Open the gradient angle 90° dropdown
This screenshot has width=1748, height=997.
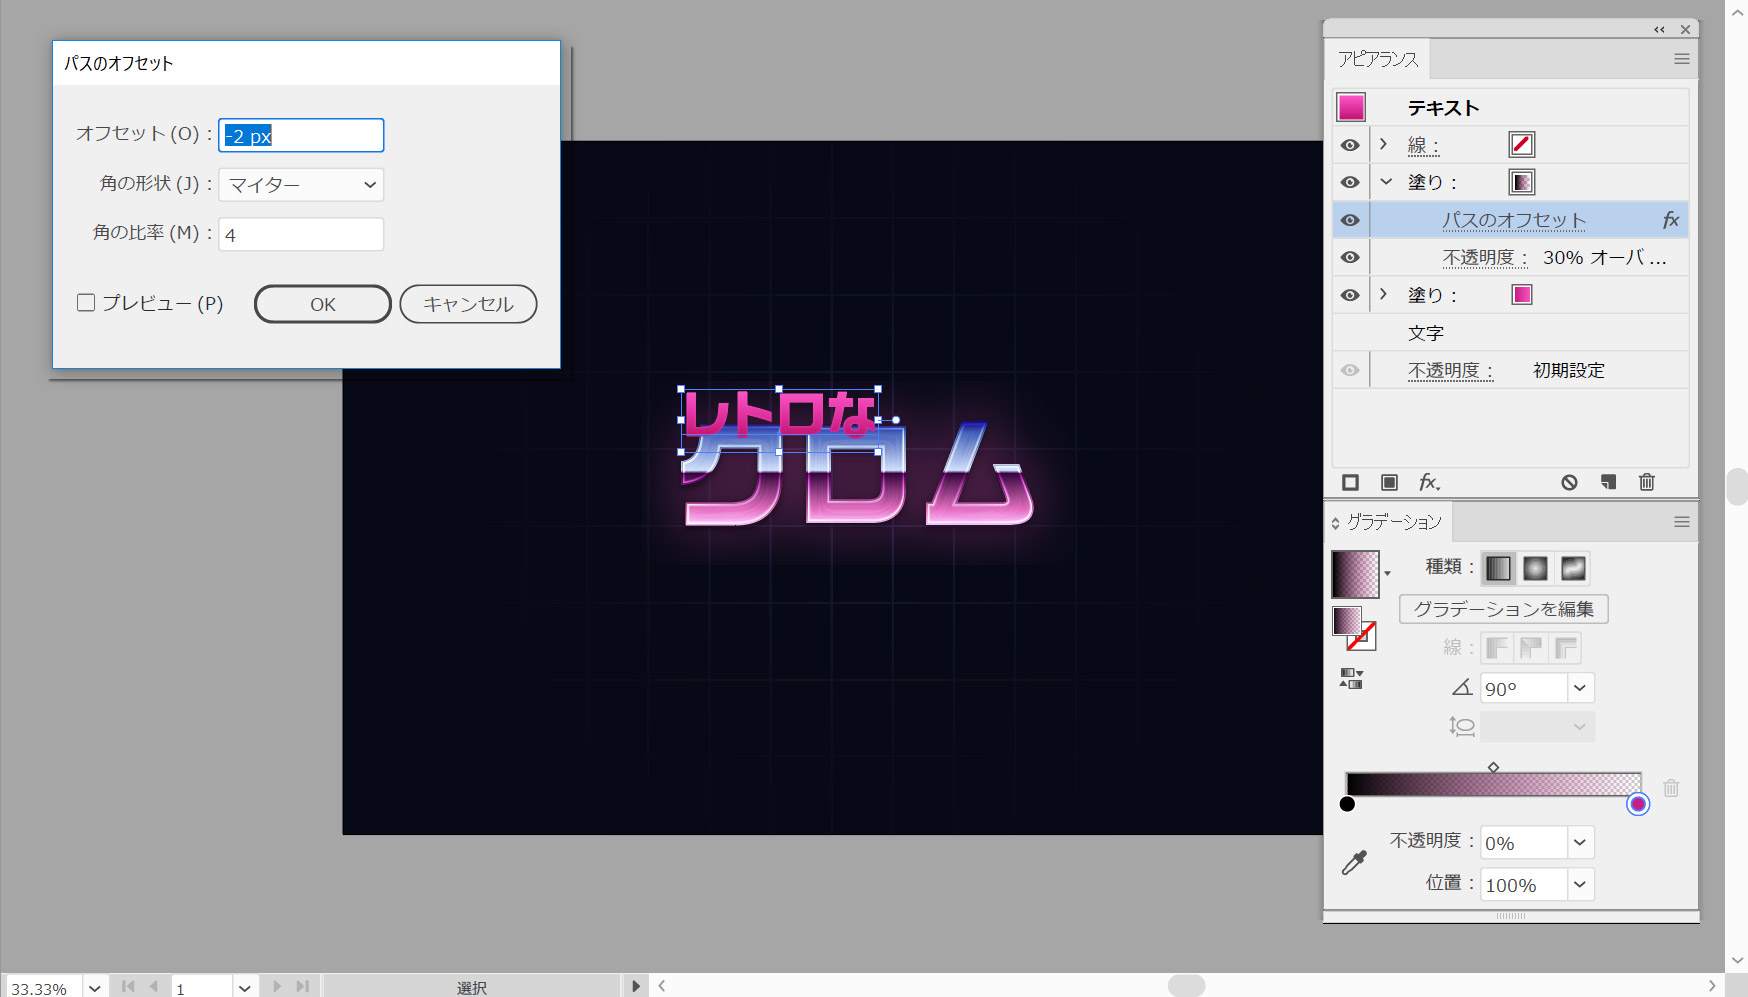tap(1580, 688)
